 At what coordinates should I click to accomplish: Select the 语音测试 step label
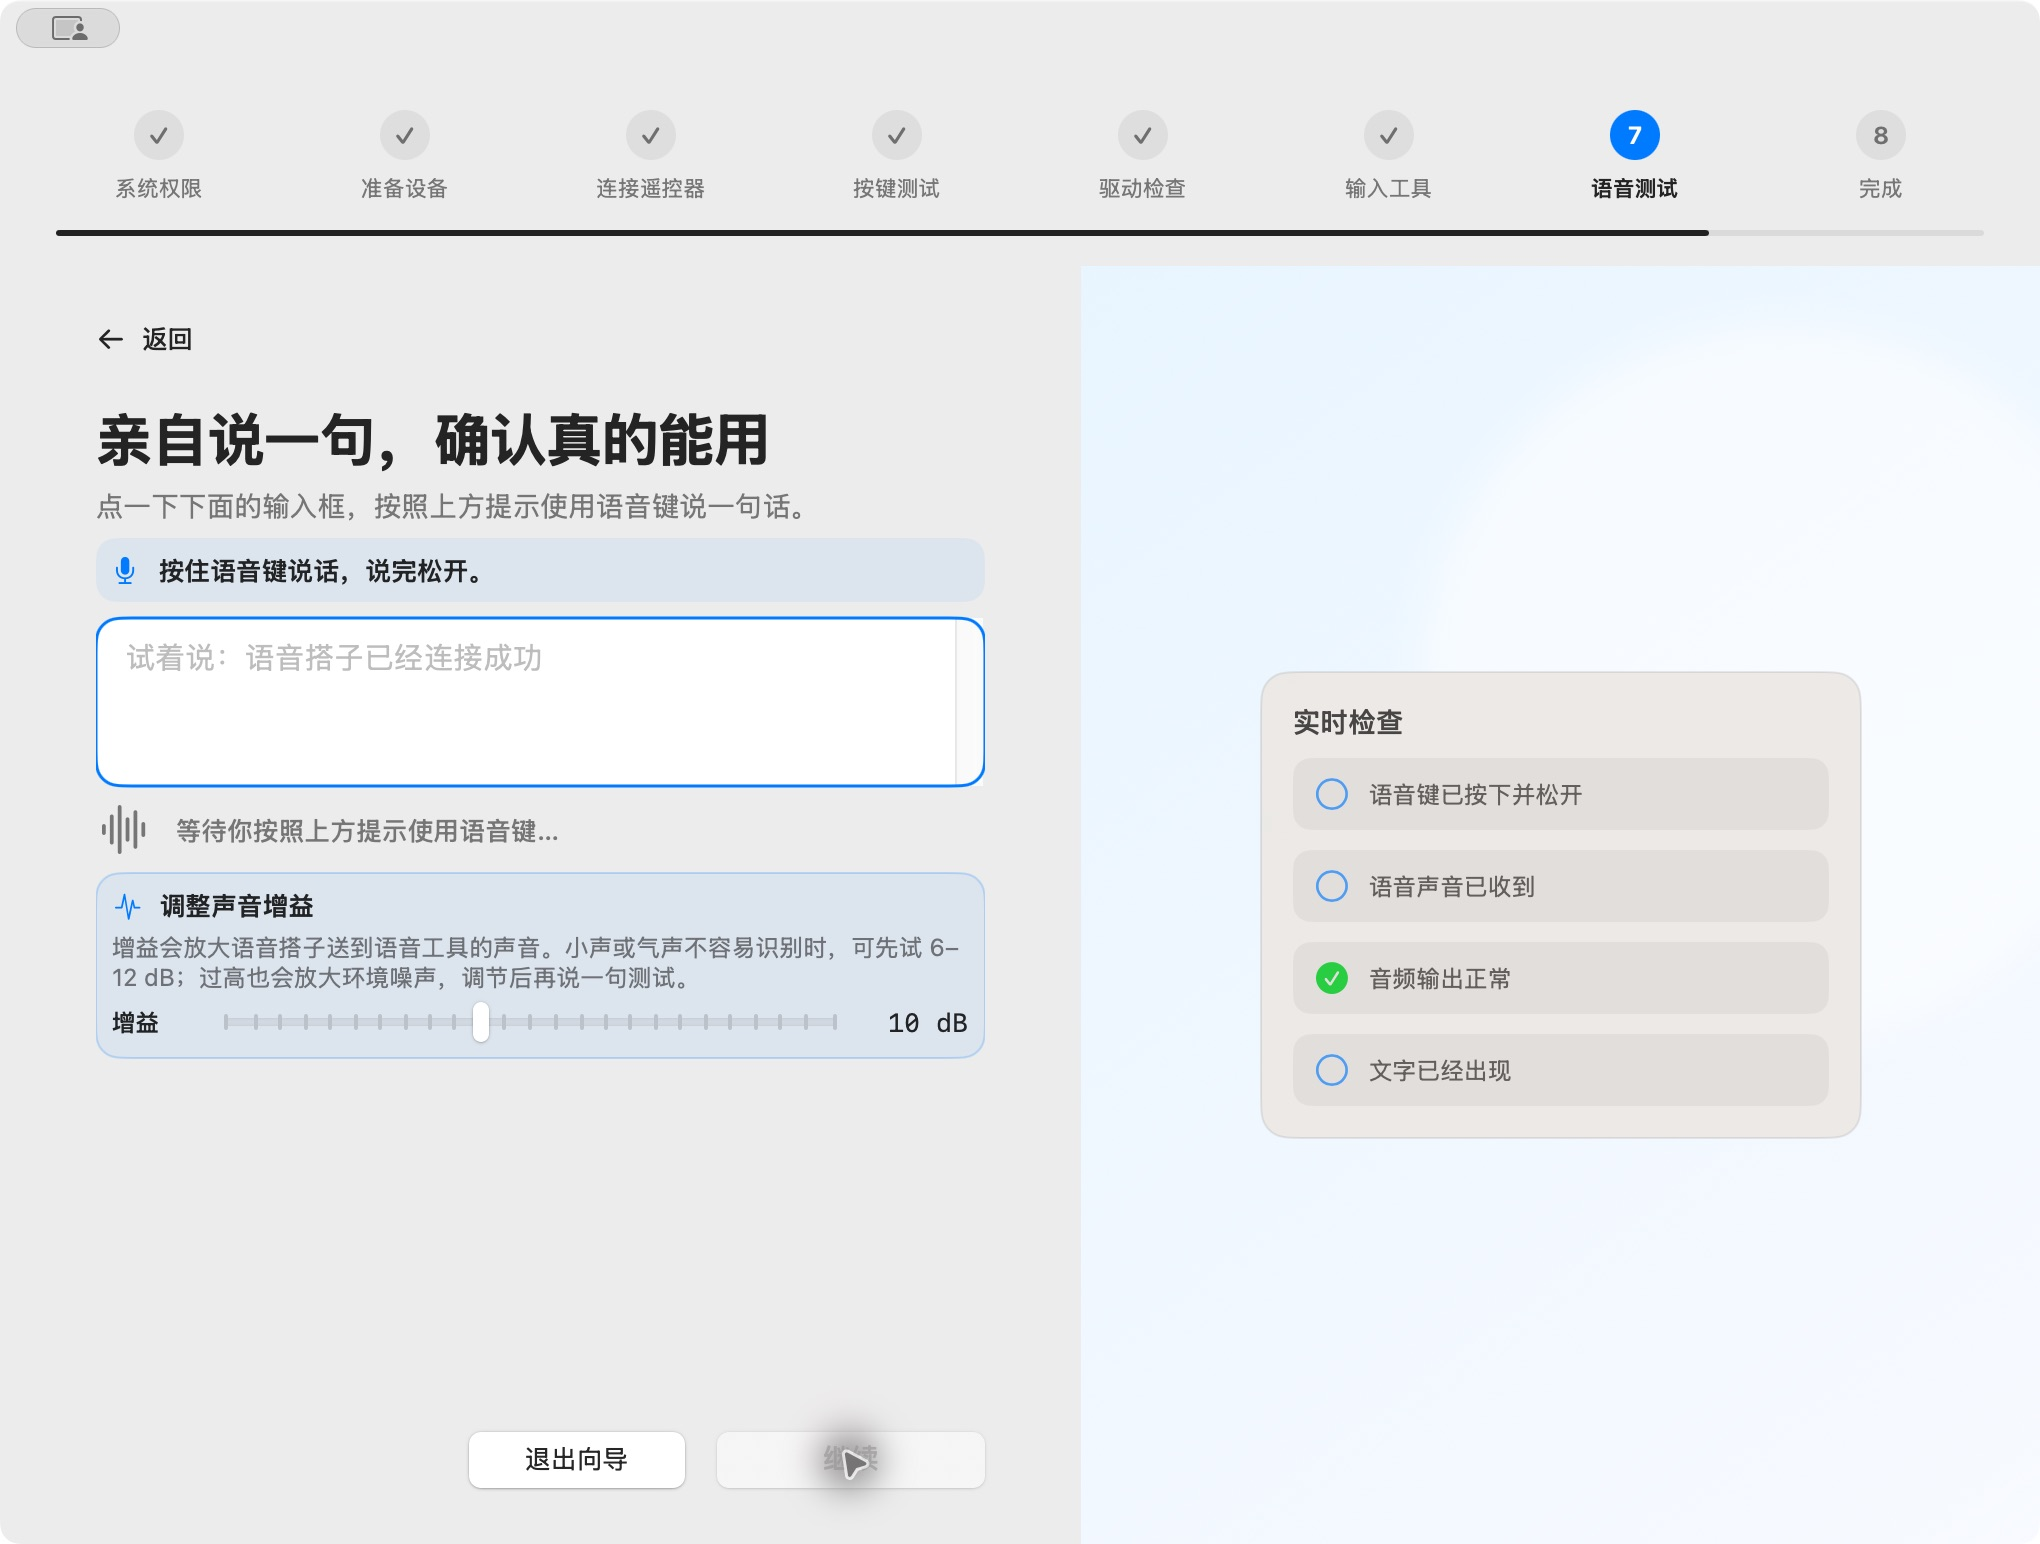point(1635,188)
